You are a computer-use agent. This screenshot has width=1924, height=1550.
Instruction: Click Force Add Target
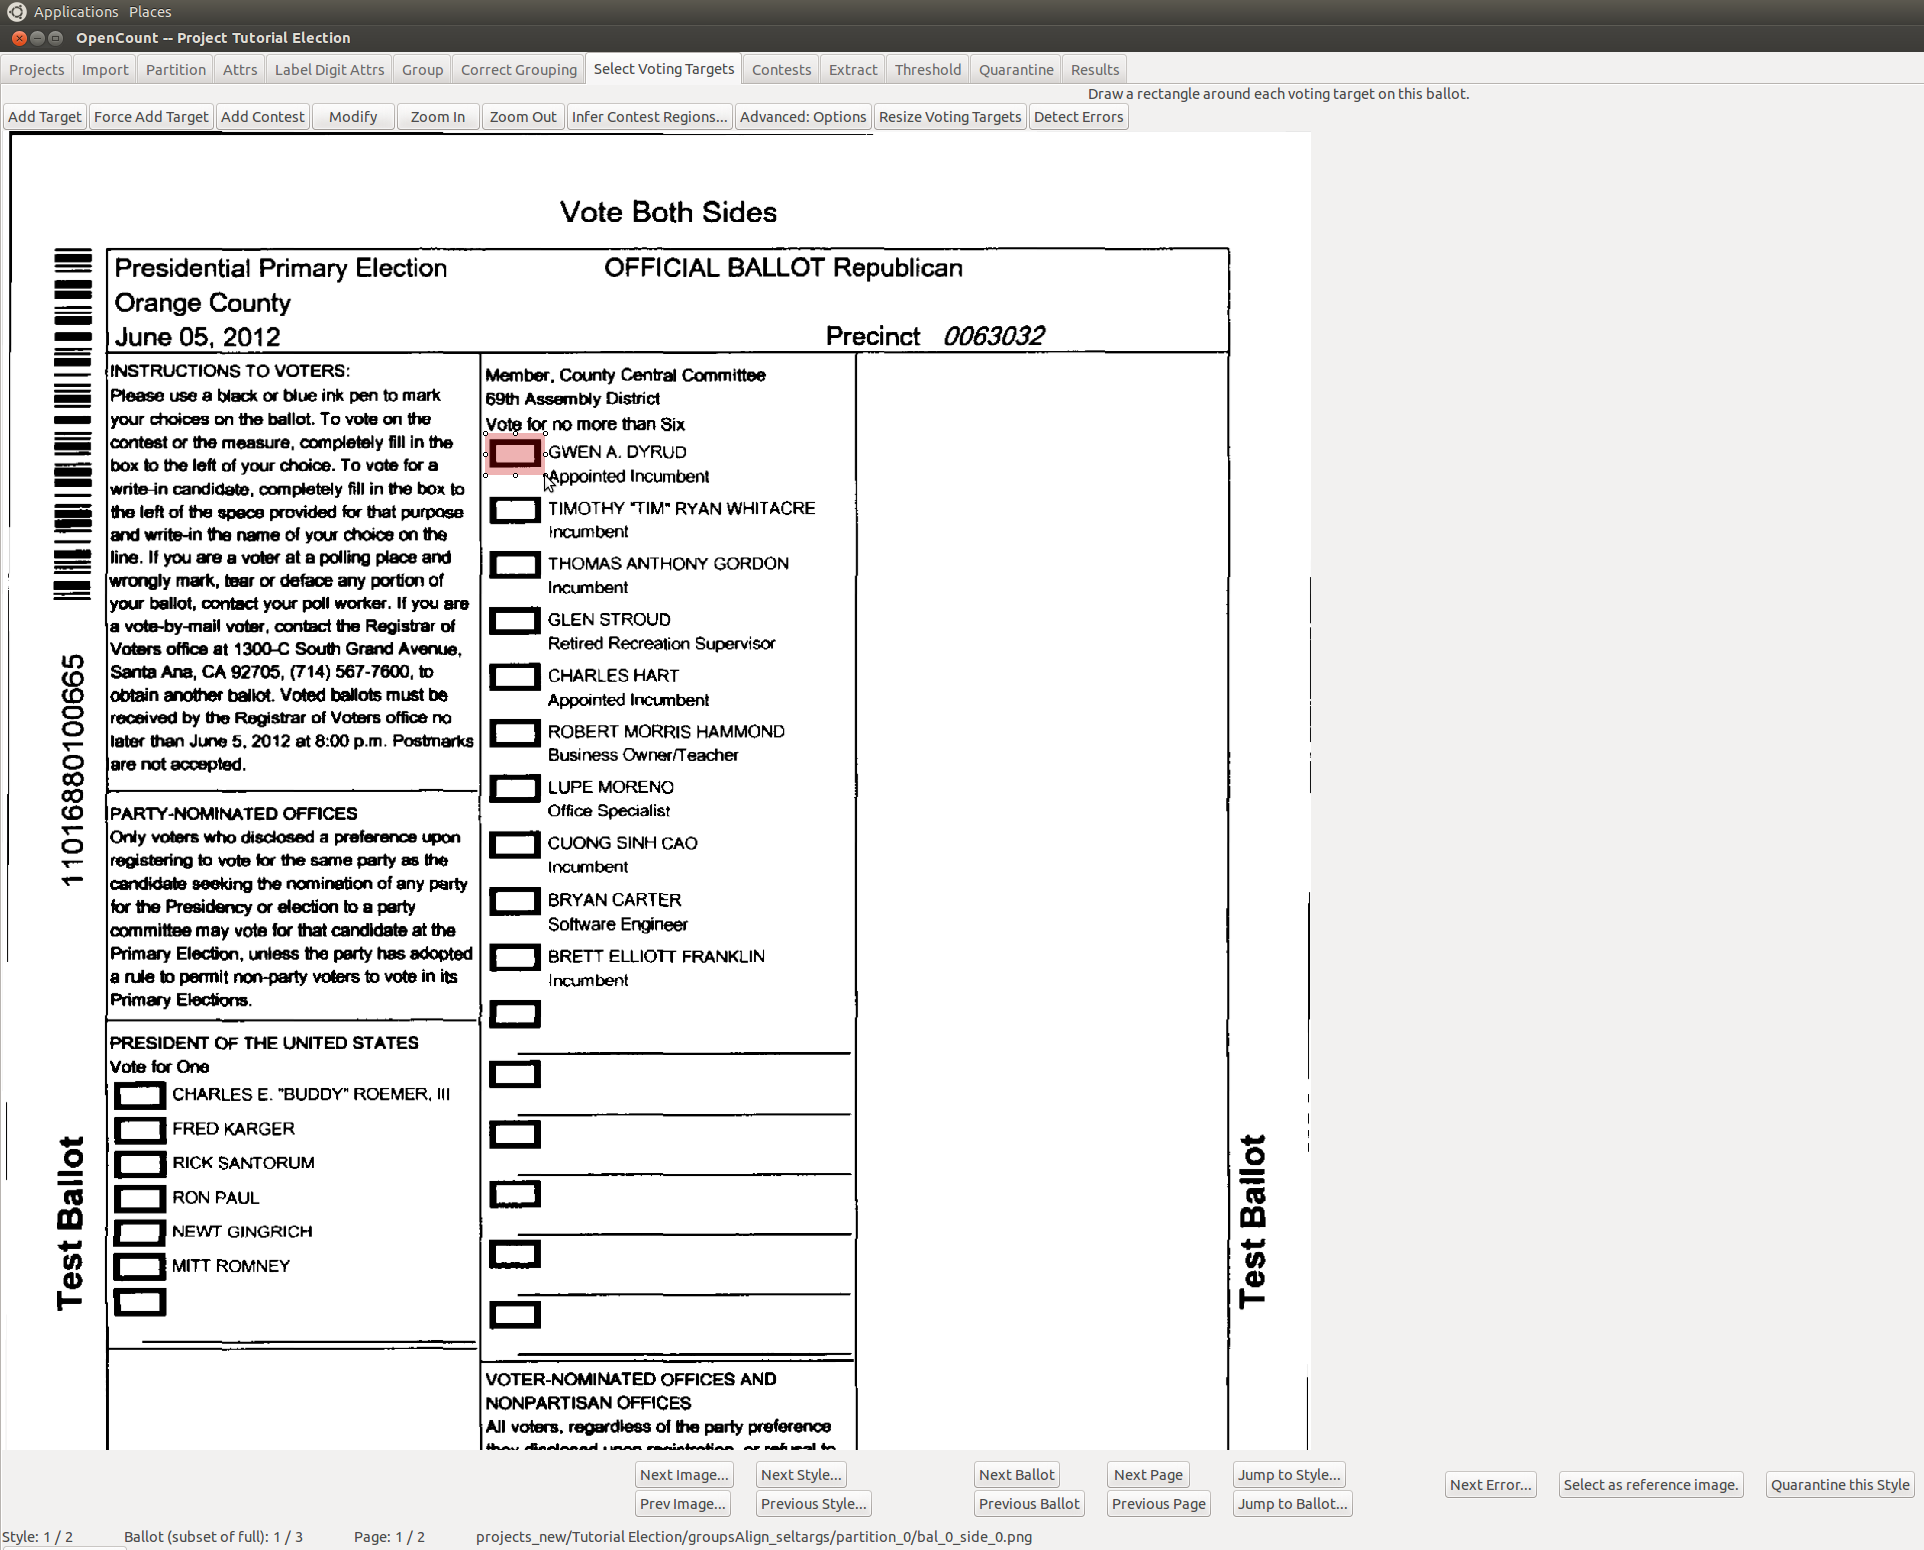(151, 117)
